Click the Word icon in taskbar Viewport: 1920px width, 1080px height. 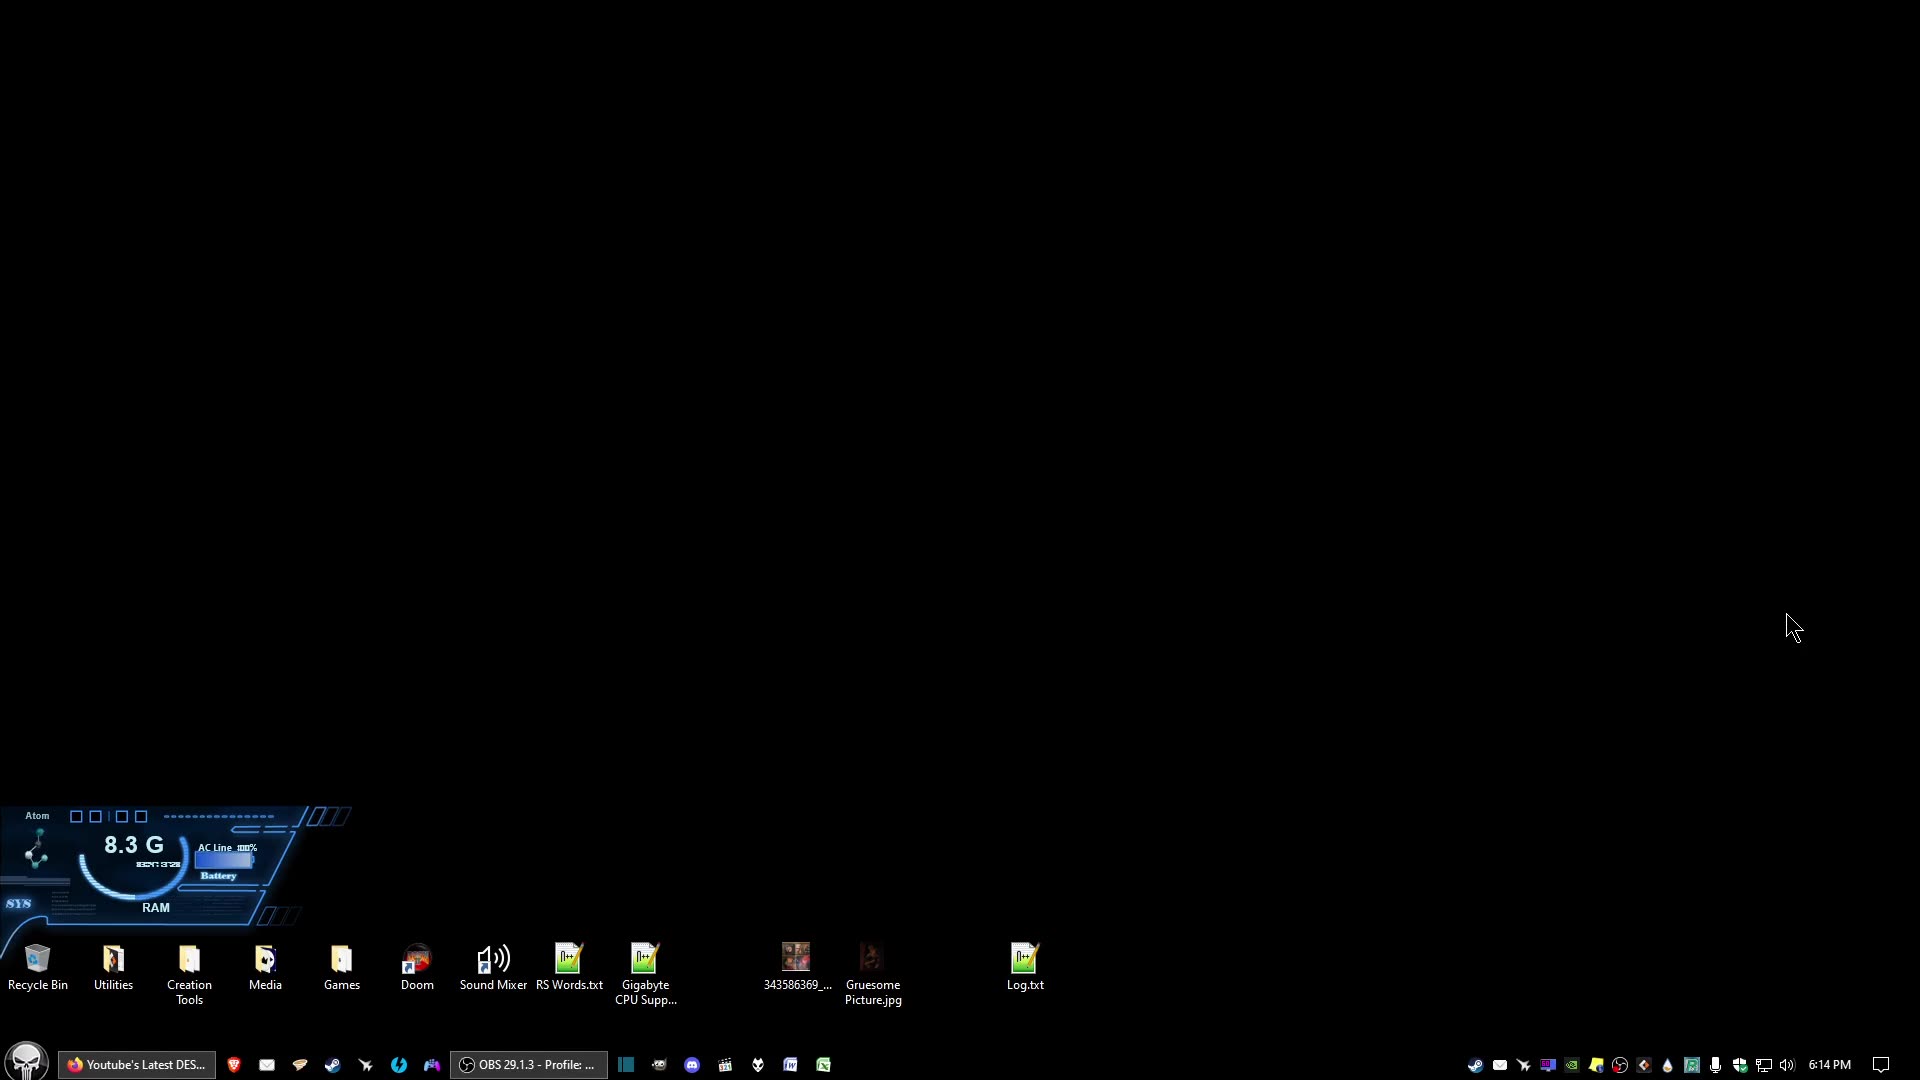pos(790,1065)
